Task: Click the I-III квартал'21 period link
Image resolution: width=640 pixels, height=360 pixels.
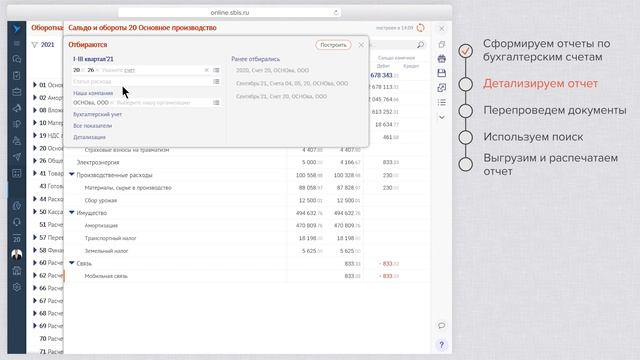Action: (93, 59)
